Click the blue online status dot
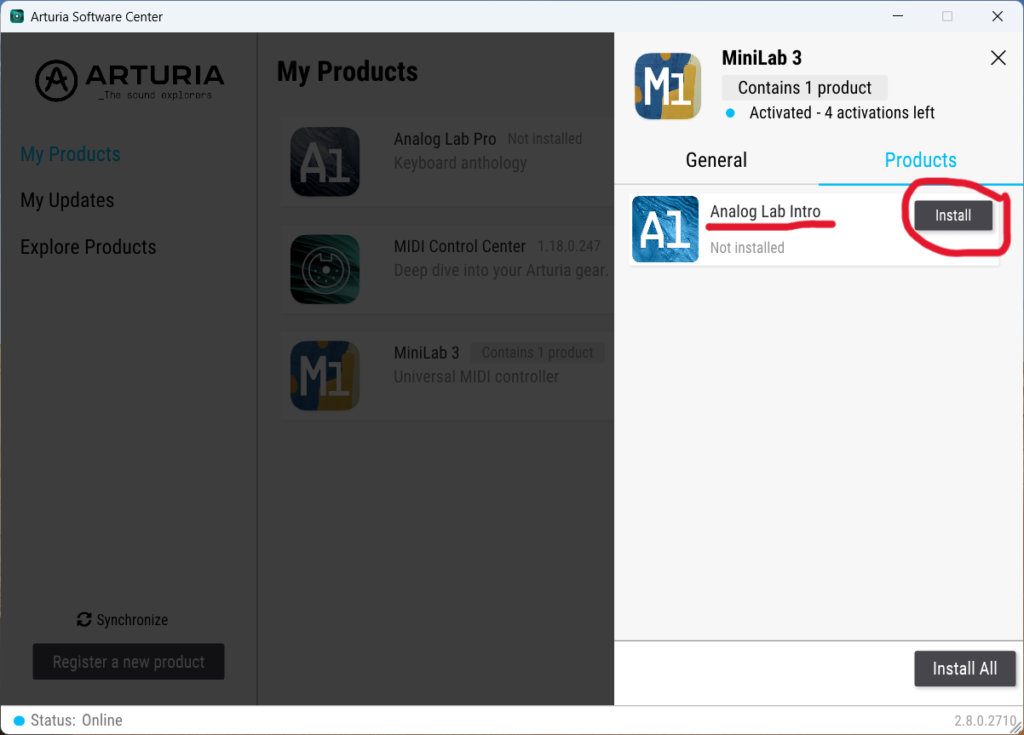The image size is (1024, 735). [x=19, y=721]
